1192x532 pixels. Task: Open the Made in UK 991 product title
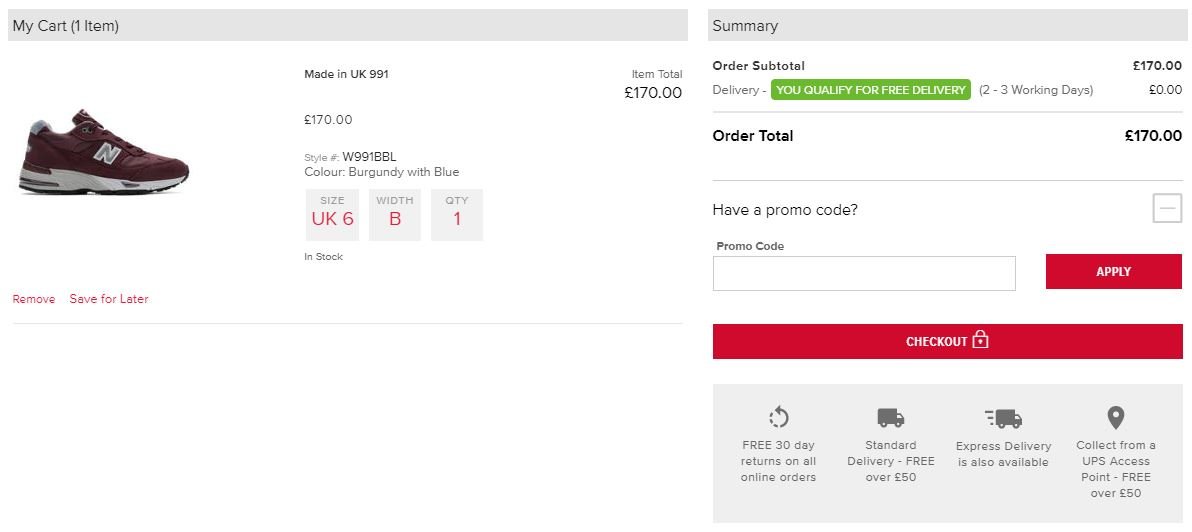point(346,74)
